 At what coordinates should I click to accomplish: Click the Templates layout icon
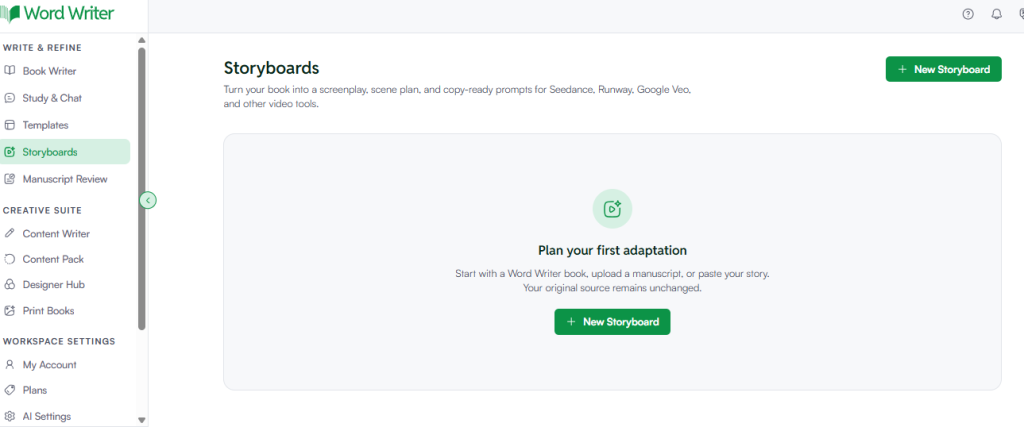[x=9, y=125]
